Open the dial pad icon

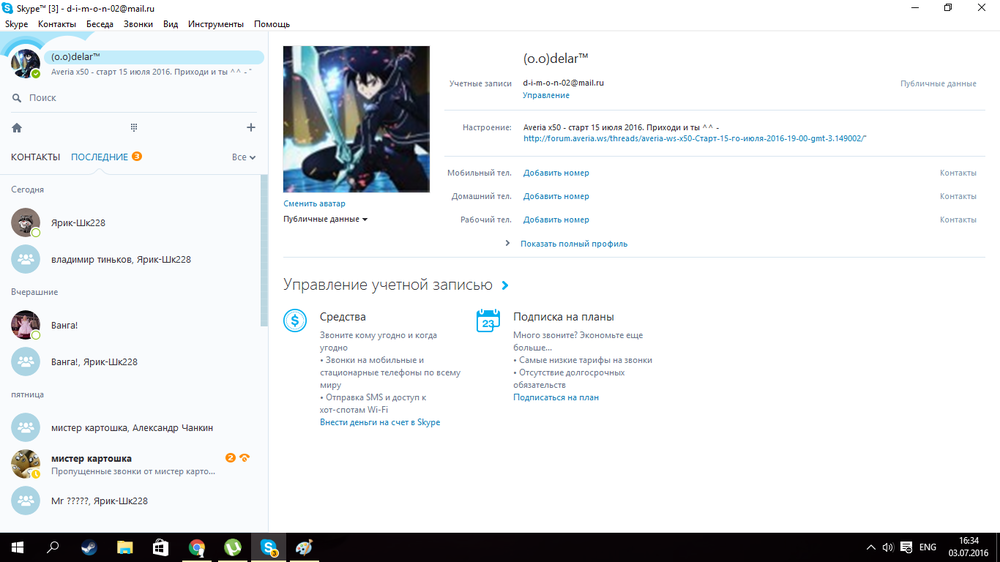134,128
